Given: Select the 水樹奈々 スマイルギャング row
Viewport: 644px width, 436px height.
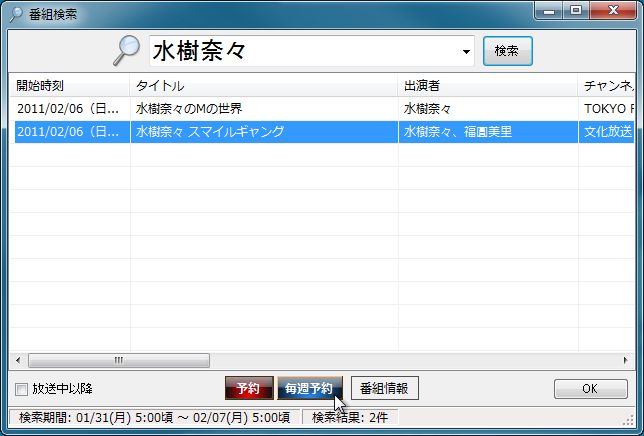Looking at the screenshot, I should [x=322, y=132].
